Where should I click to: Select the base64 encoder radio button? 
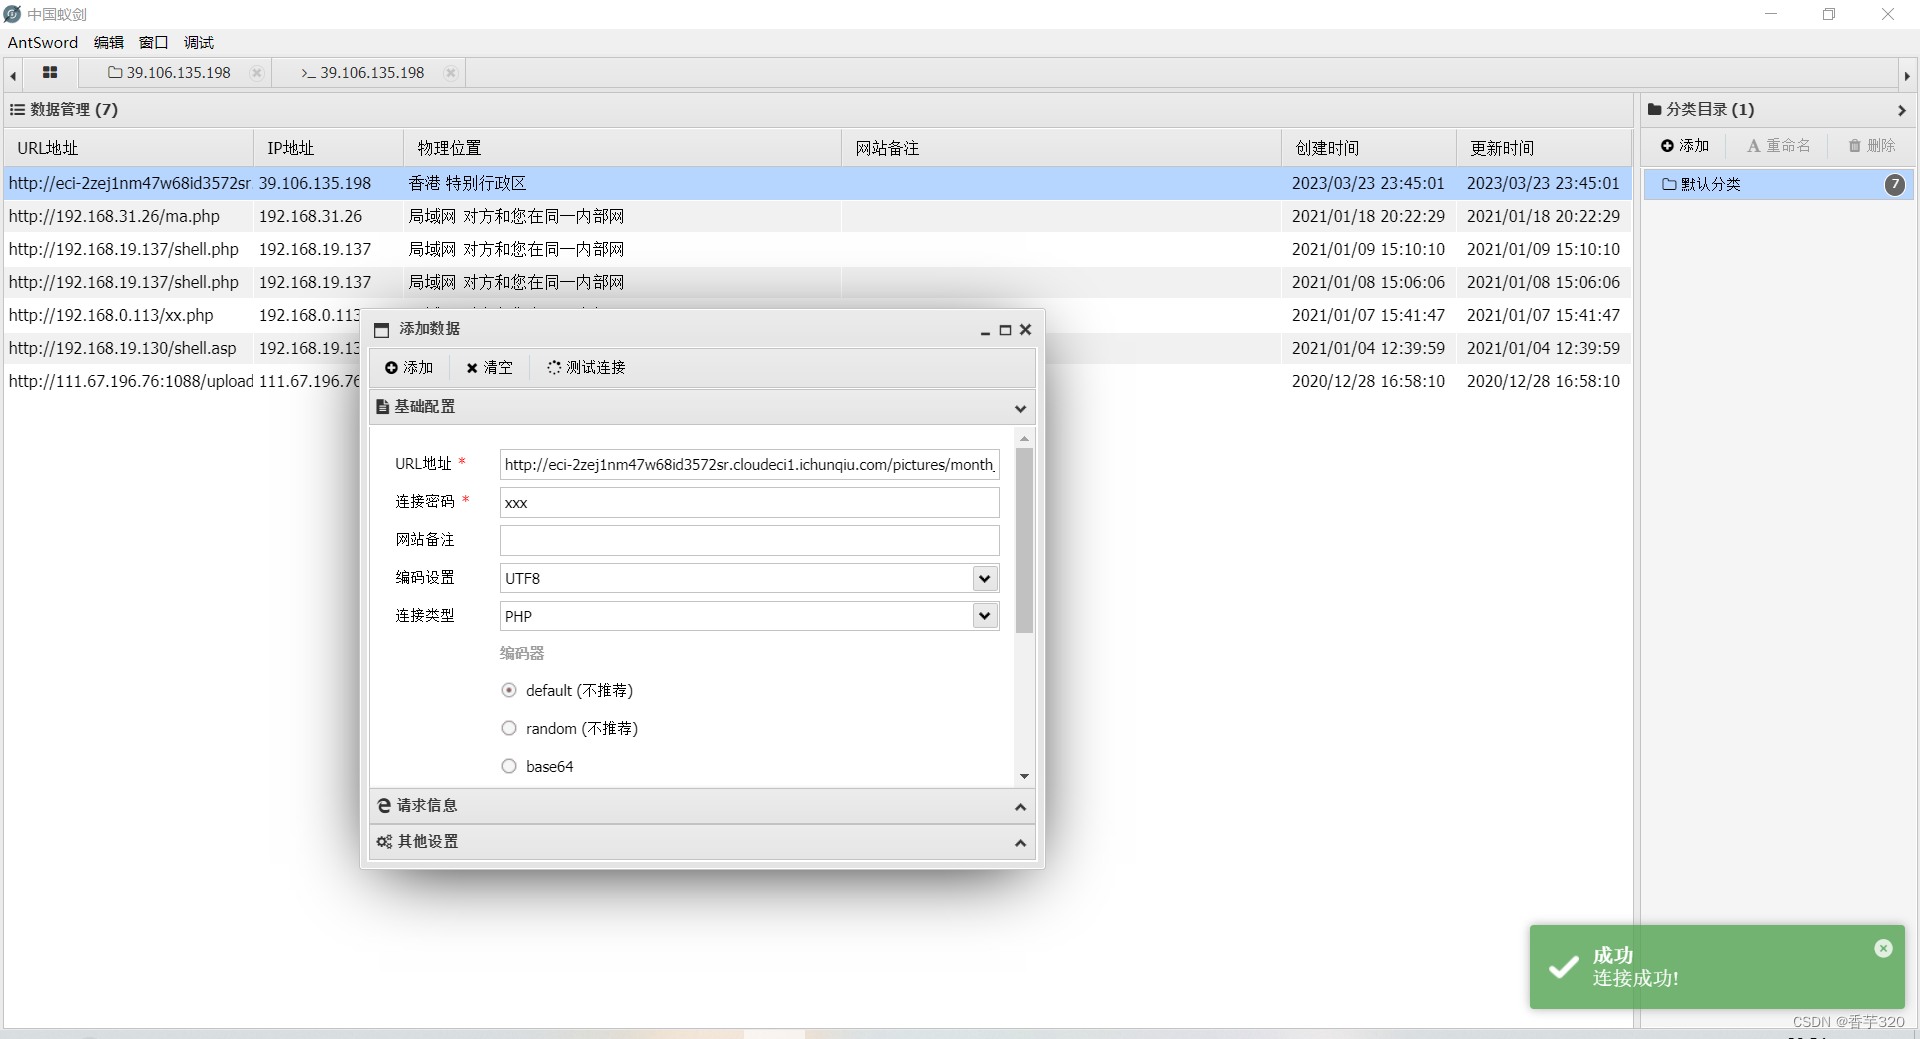[x=509, y=766]
